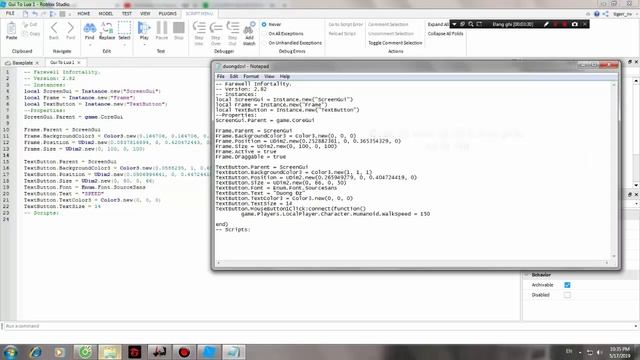Click the Step Out debugger icon
This screenshot has width=640, height=360.
point(233,28)
